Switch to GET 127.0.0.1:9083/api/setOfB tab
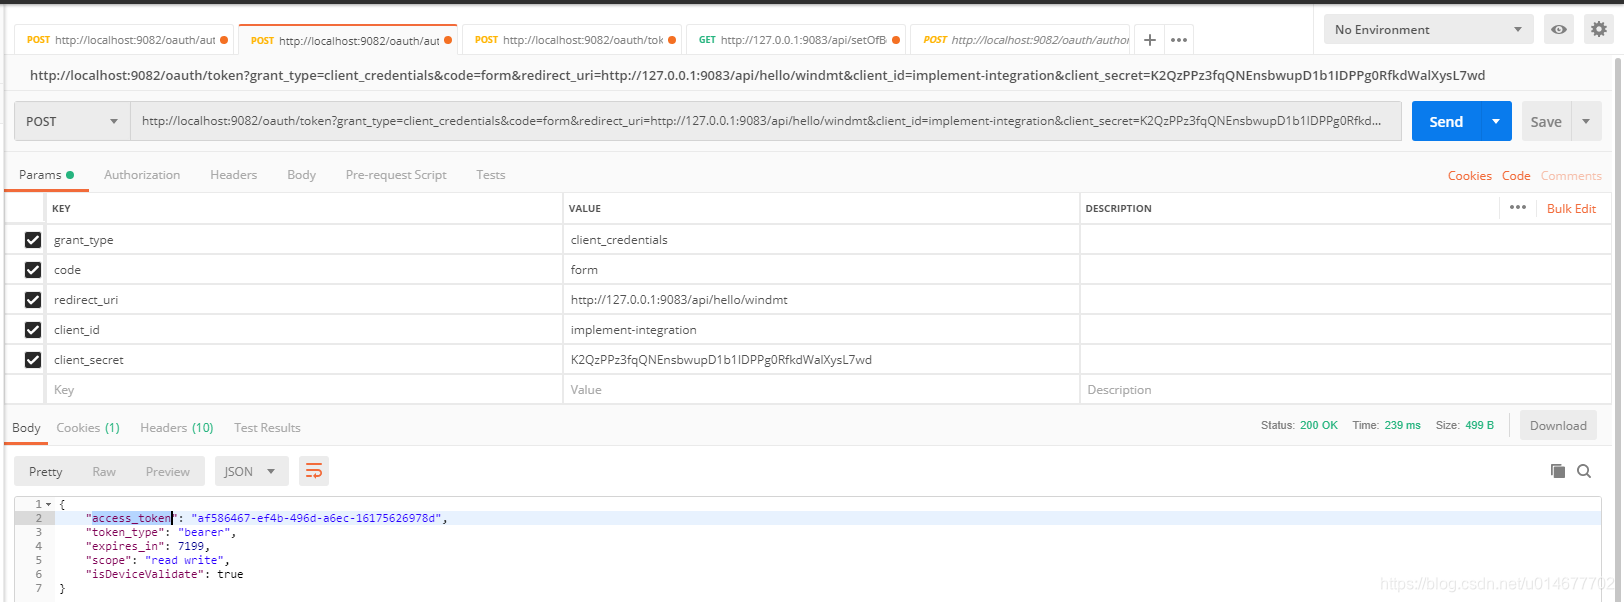The image size is (1624, 602). (x=795, y=40)
